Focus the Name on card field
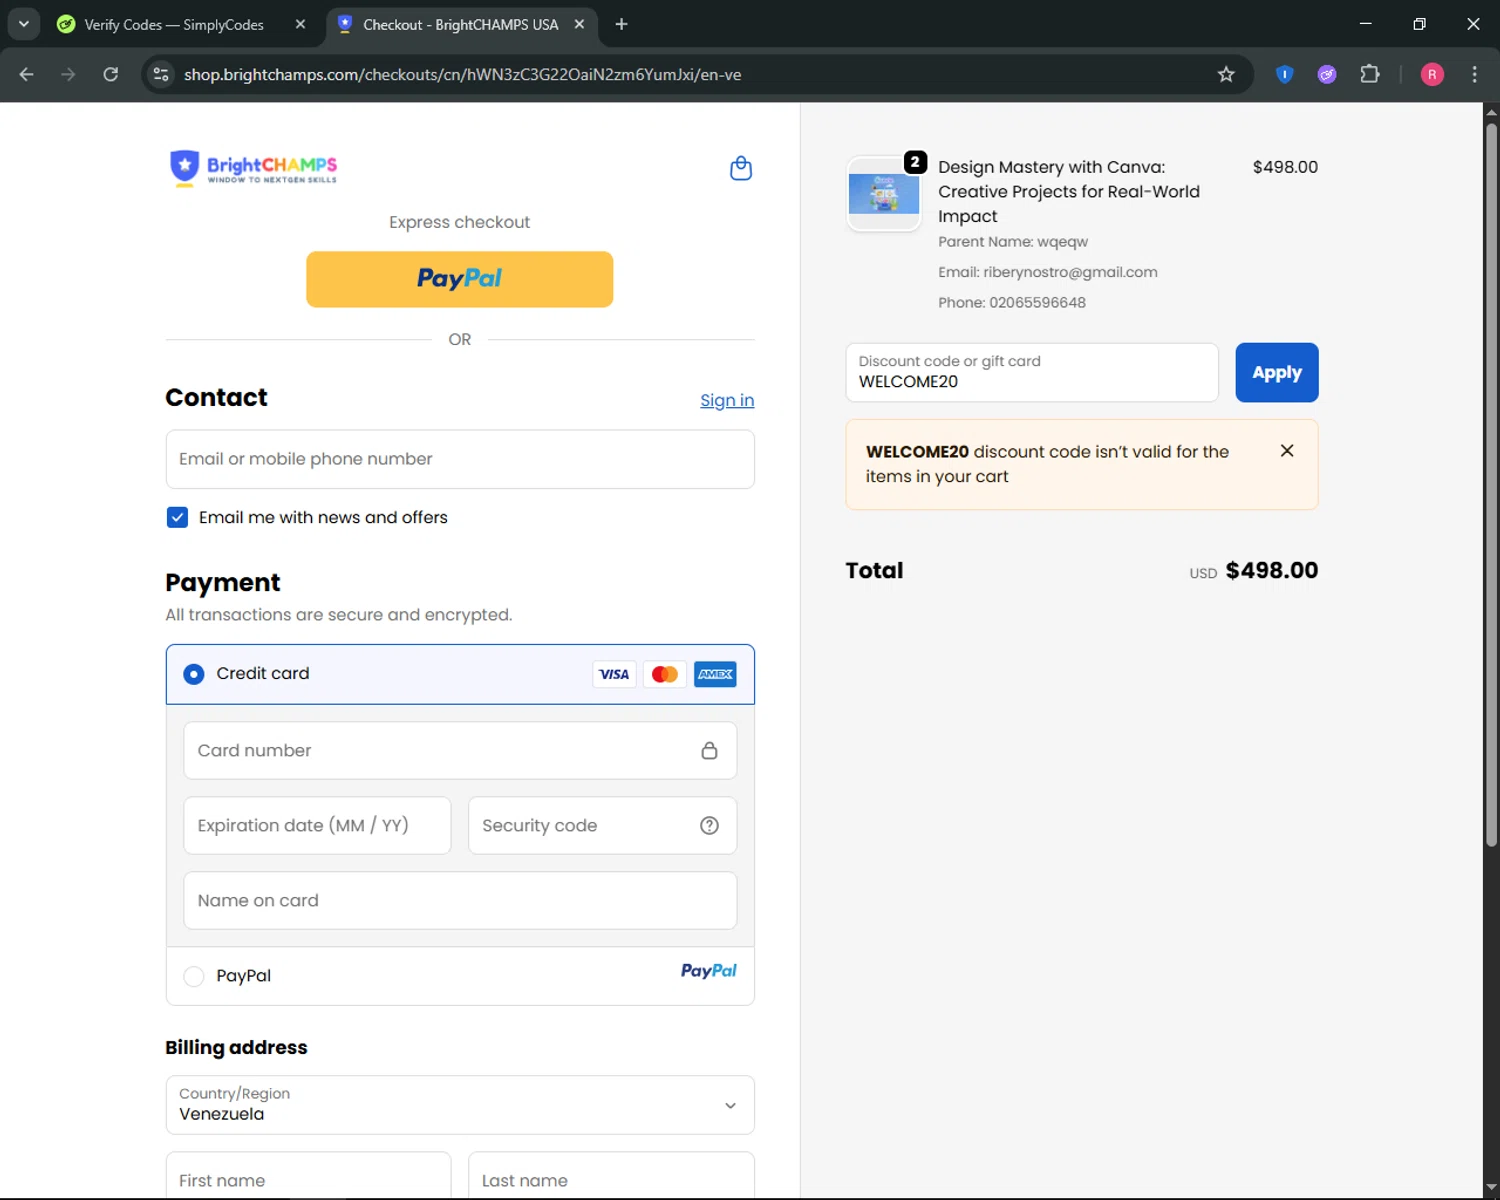The image size is (1500, 1200). pyautogui.click(x=460, y=900)
